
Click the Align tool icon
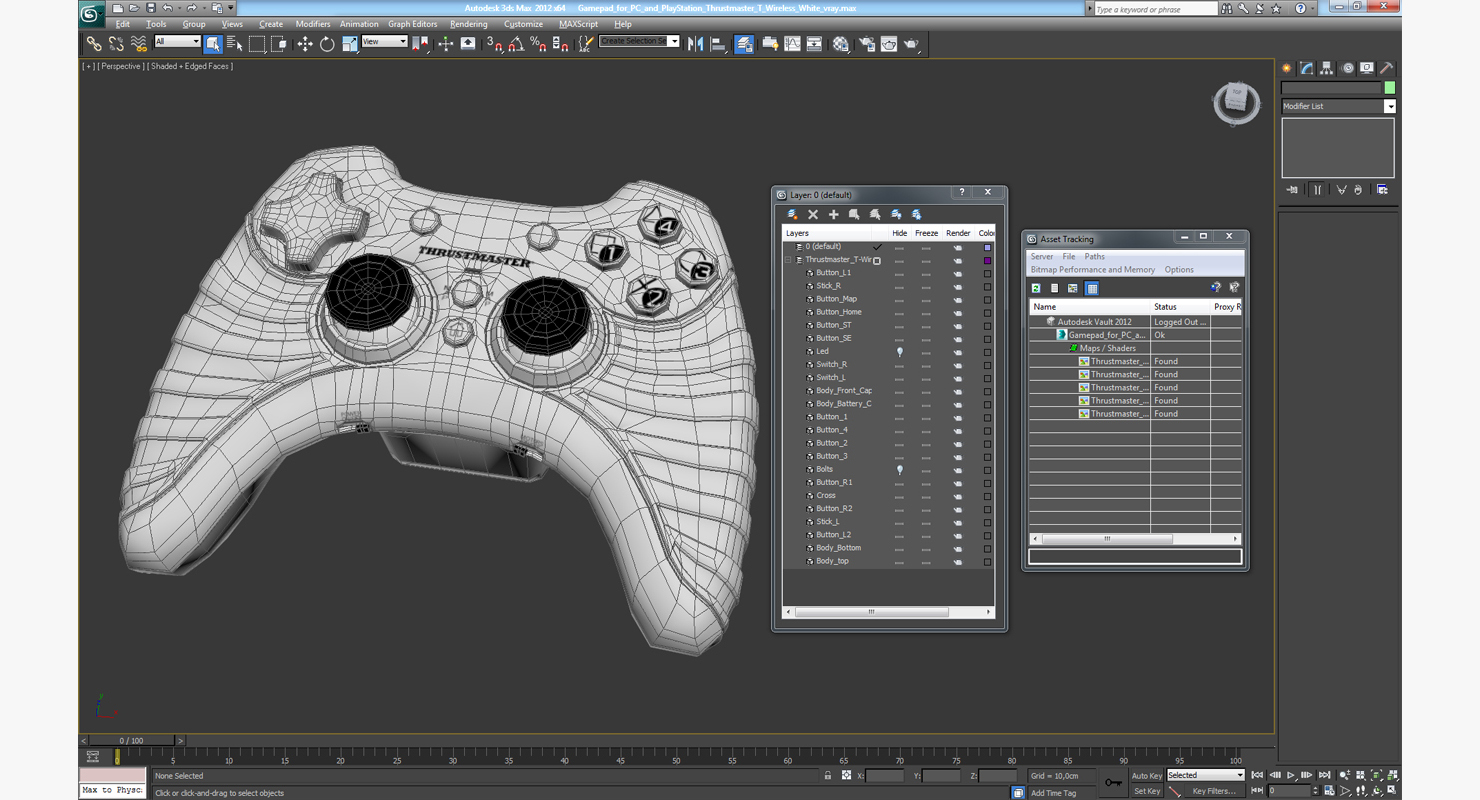[718, 44]
